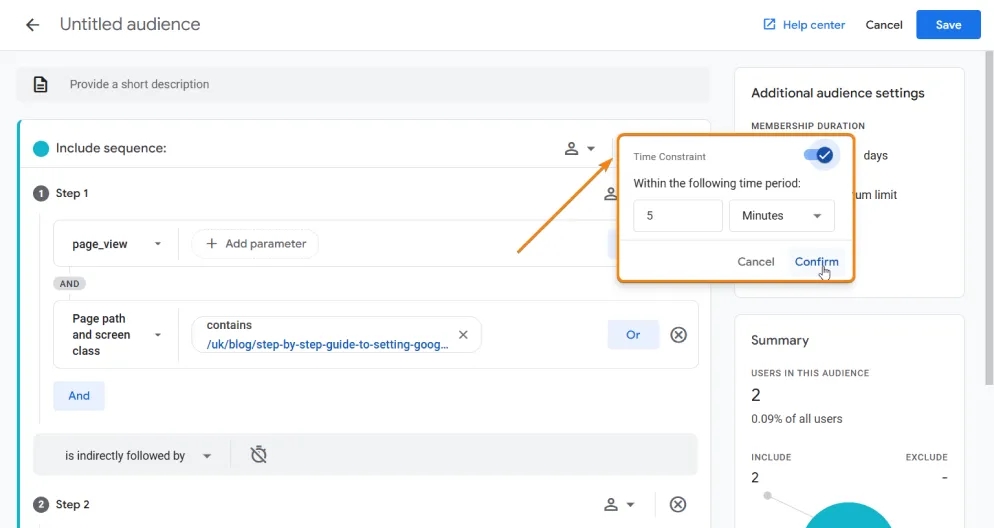994x528 pixels.
Task: Click the 'Provide a short description' field
Action: tap(363, 84)
